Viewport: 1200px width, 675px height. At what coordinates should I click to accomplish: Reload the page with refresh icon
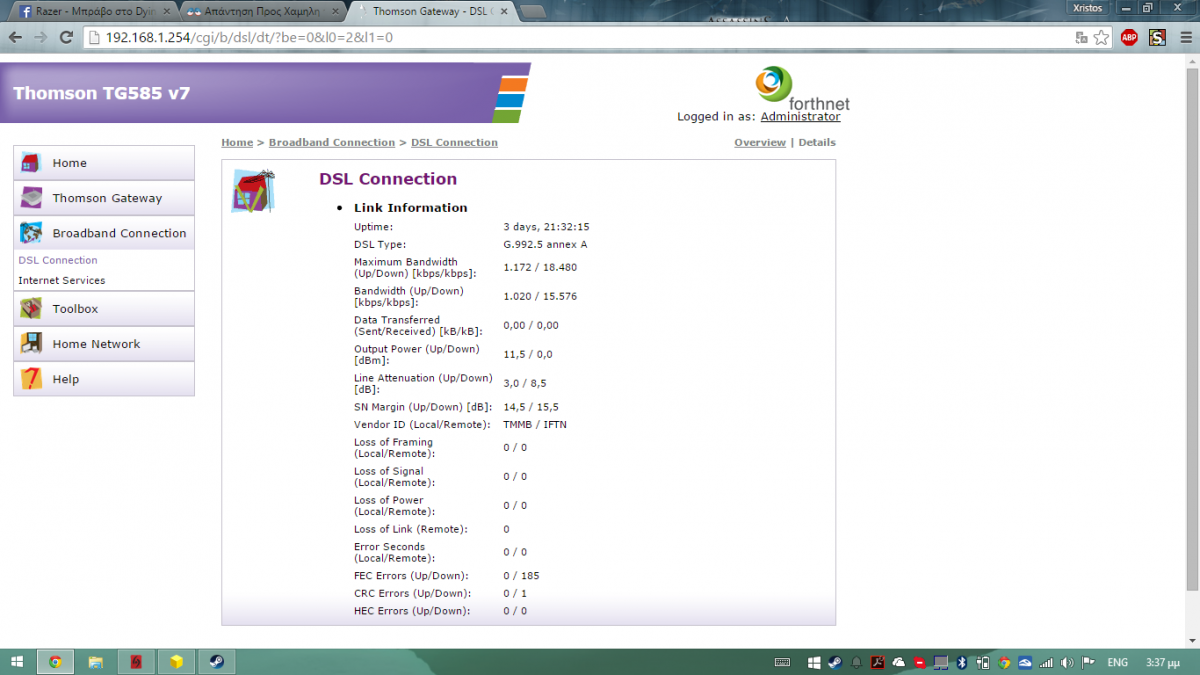point(66,37)
